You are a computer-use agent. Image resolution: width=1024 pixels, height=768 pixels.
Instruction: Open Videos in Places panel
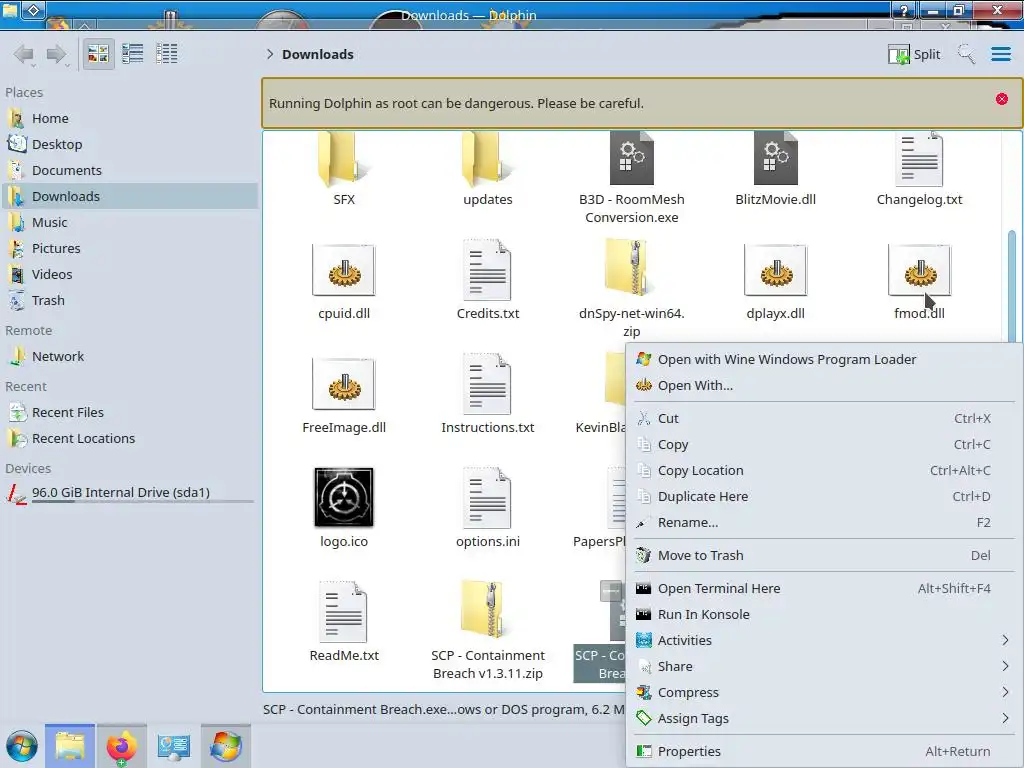click(x=129, y=275)
